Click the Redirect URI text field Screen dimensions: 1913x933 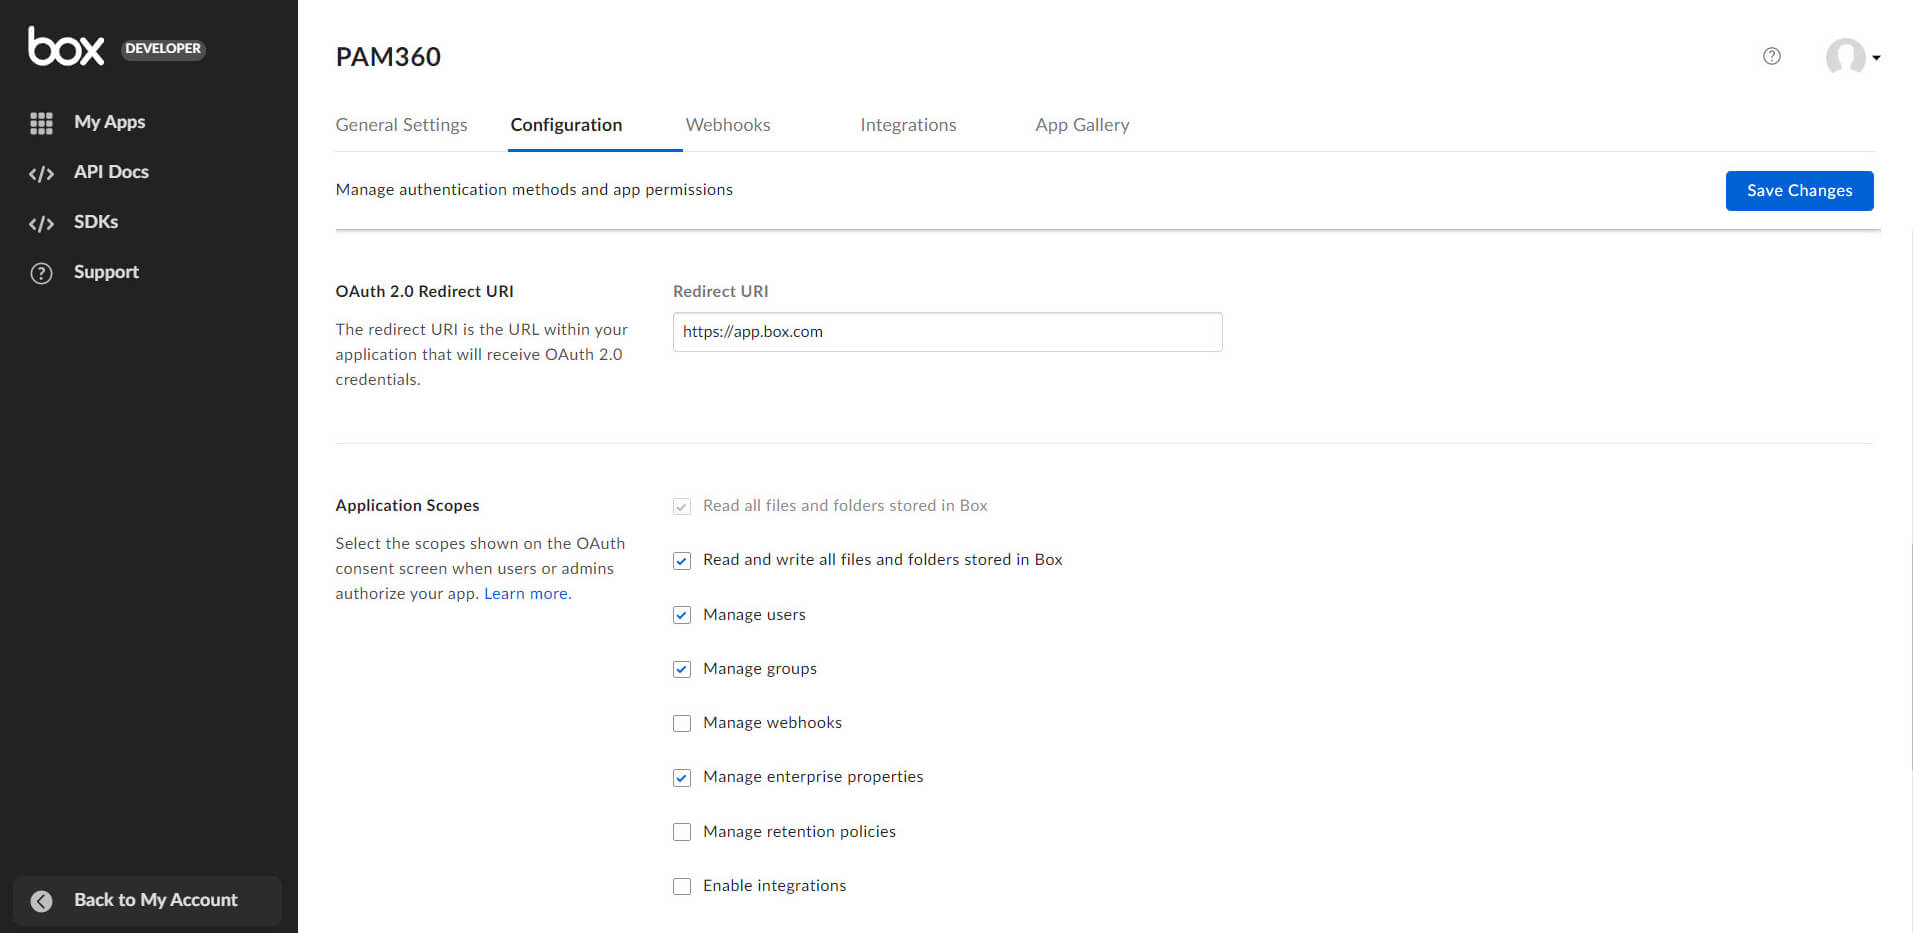947,332
